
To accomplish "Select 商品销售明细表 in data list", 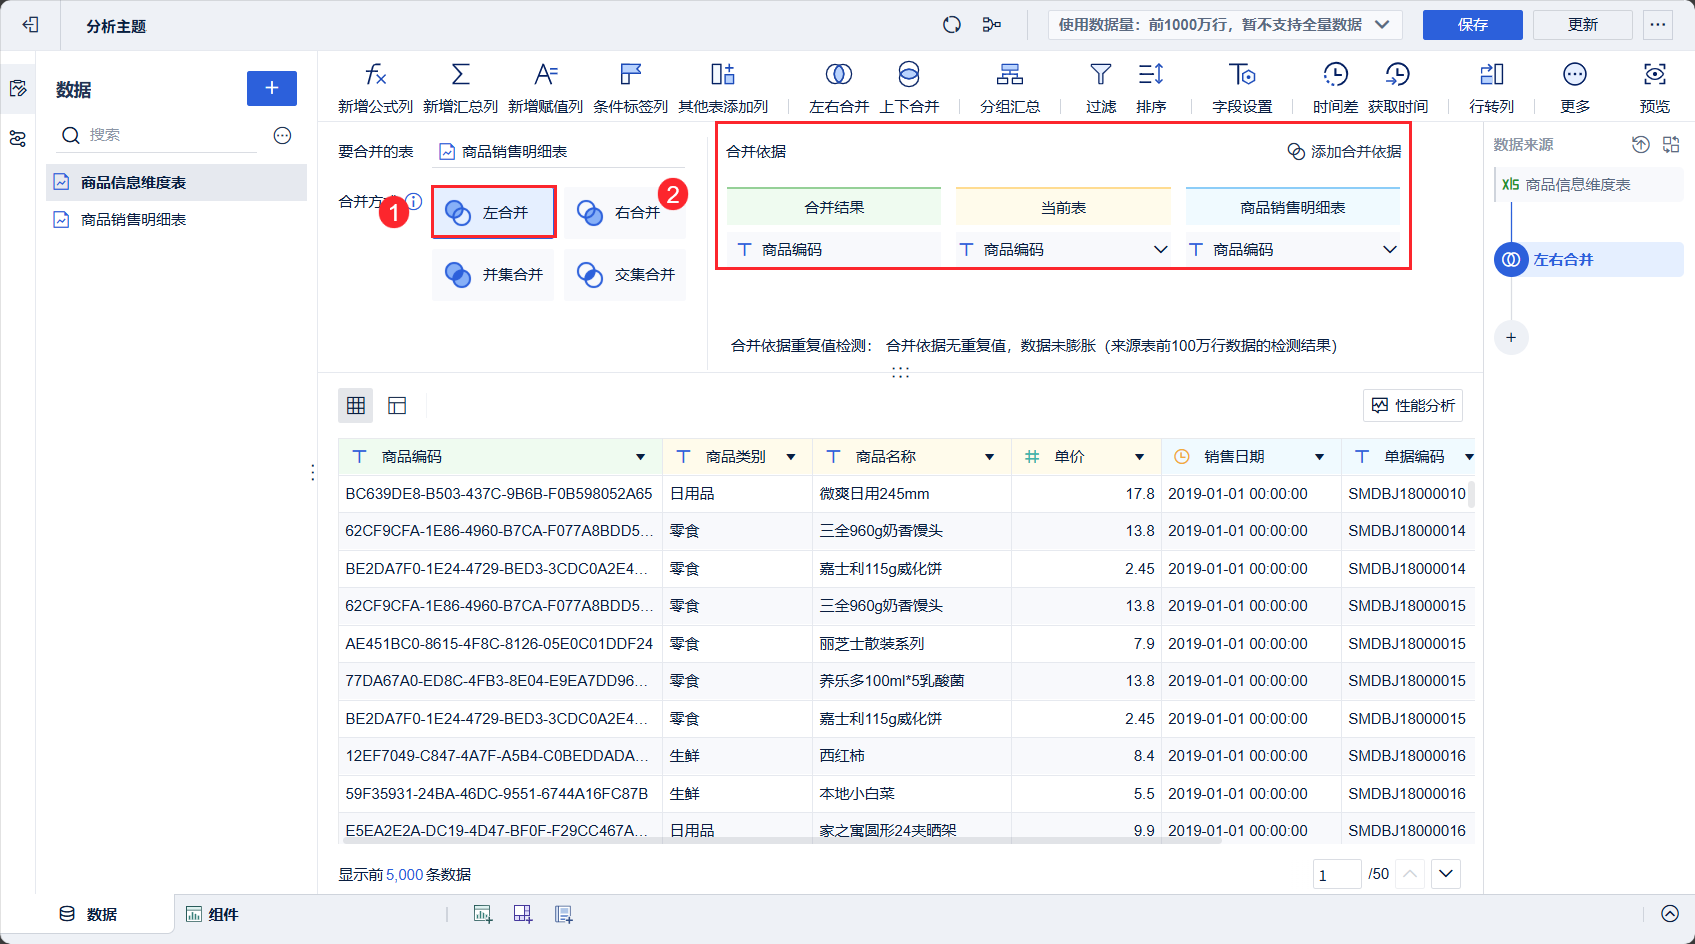I will (x=176, y=219).
